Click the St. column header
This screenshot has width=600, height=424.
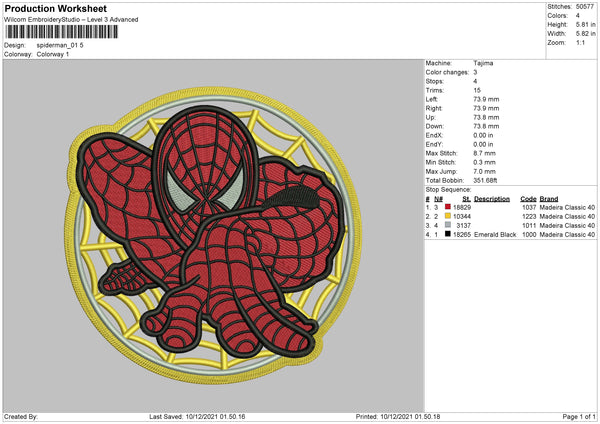[466, 198]
